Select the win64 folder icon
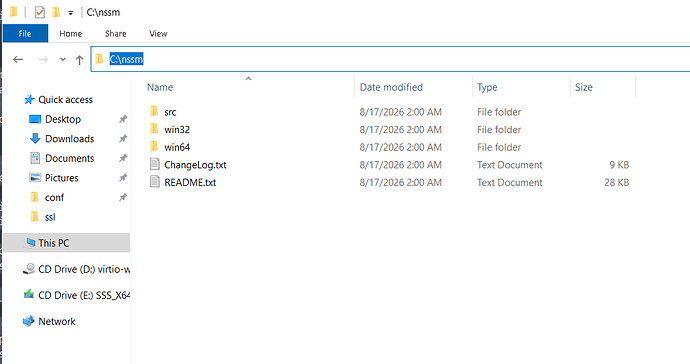 click(154, 147)
